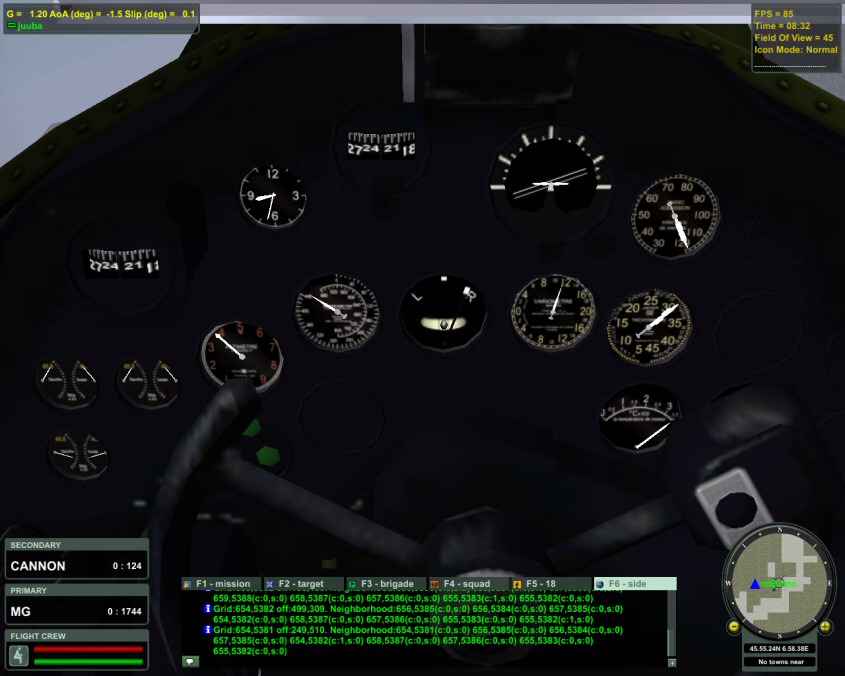Click the airspeed indicator gauge
845x676 pixels.
click(x=337, y=312)
